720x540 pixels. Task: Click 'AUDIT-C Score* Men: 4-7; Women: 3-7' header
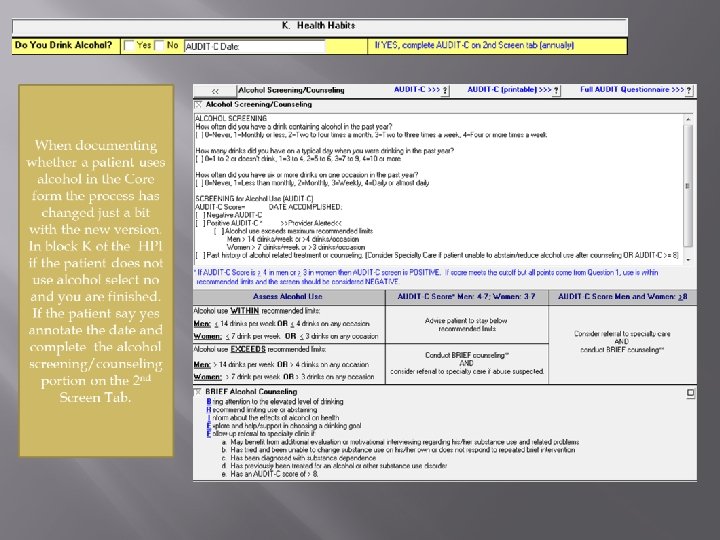(x=467, y=297)
